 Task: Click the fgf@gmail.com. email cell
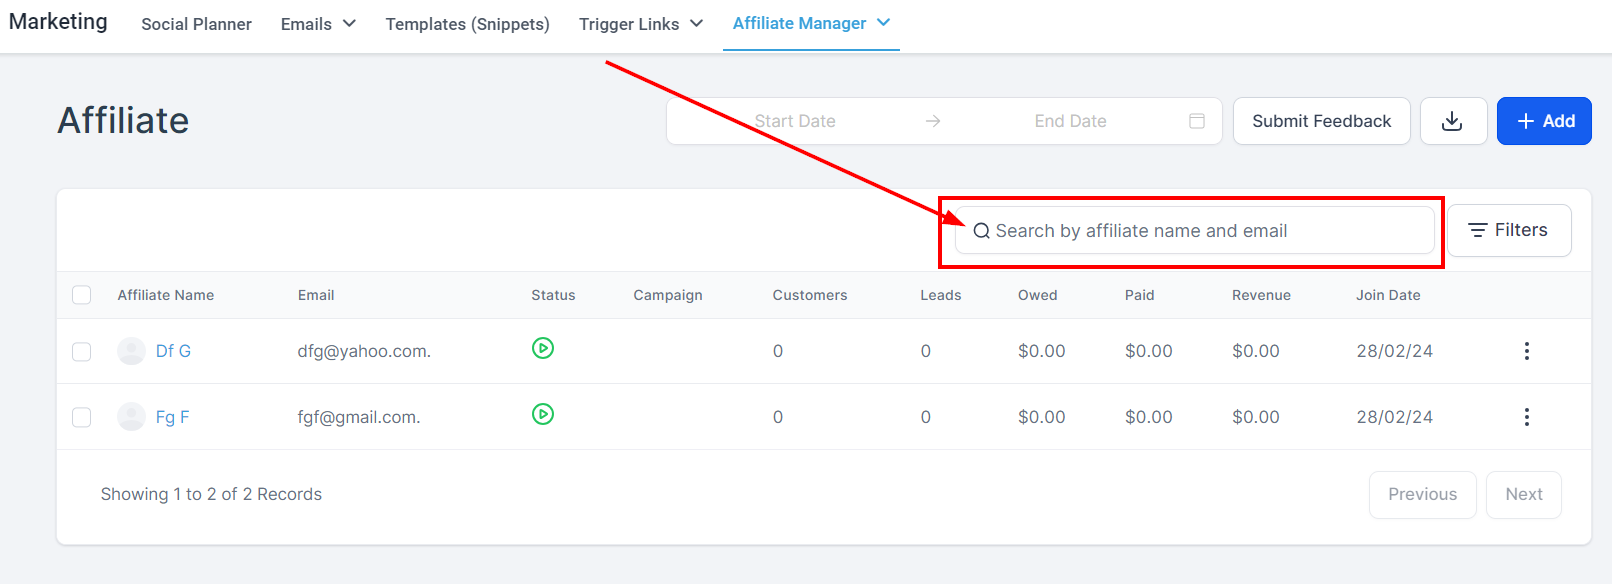tap(359, 417)
